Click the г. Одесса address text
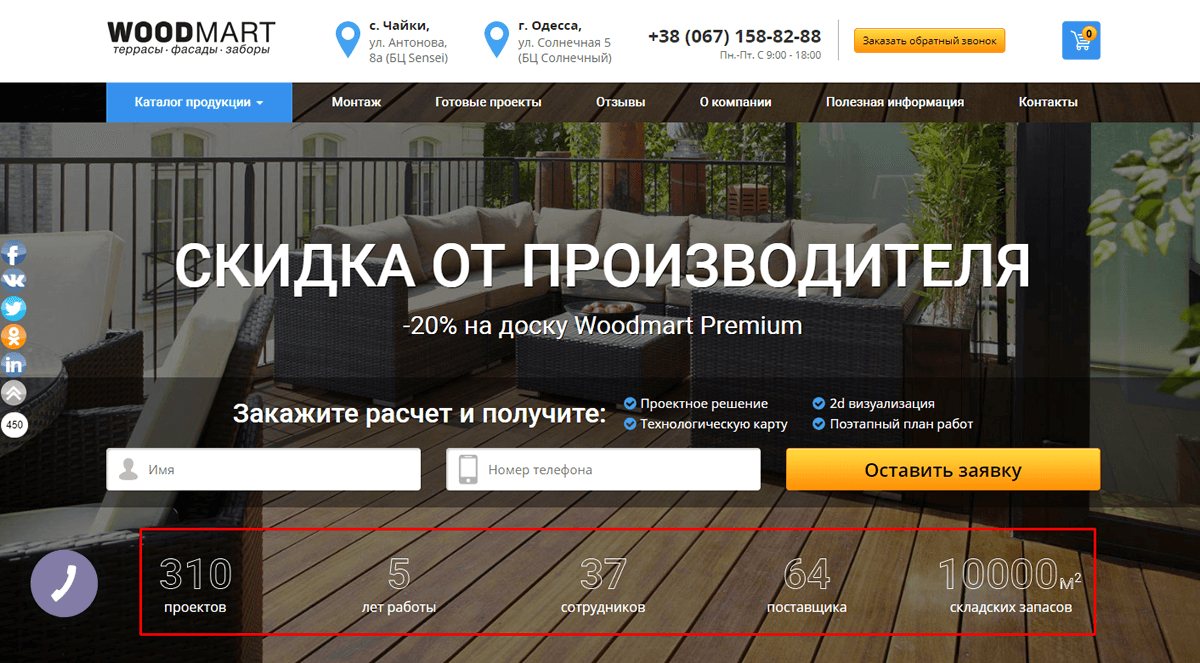The image size is (1200, 663). pyautogui.click(x=564, y=42)
